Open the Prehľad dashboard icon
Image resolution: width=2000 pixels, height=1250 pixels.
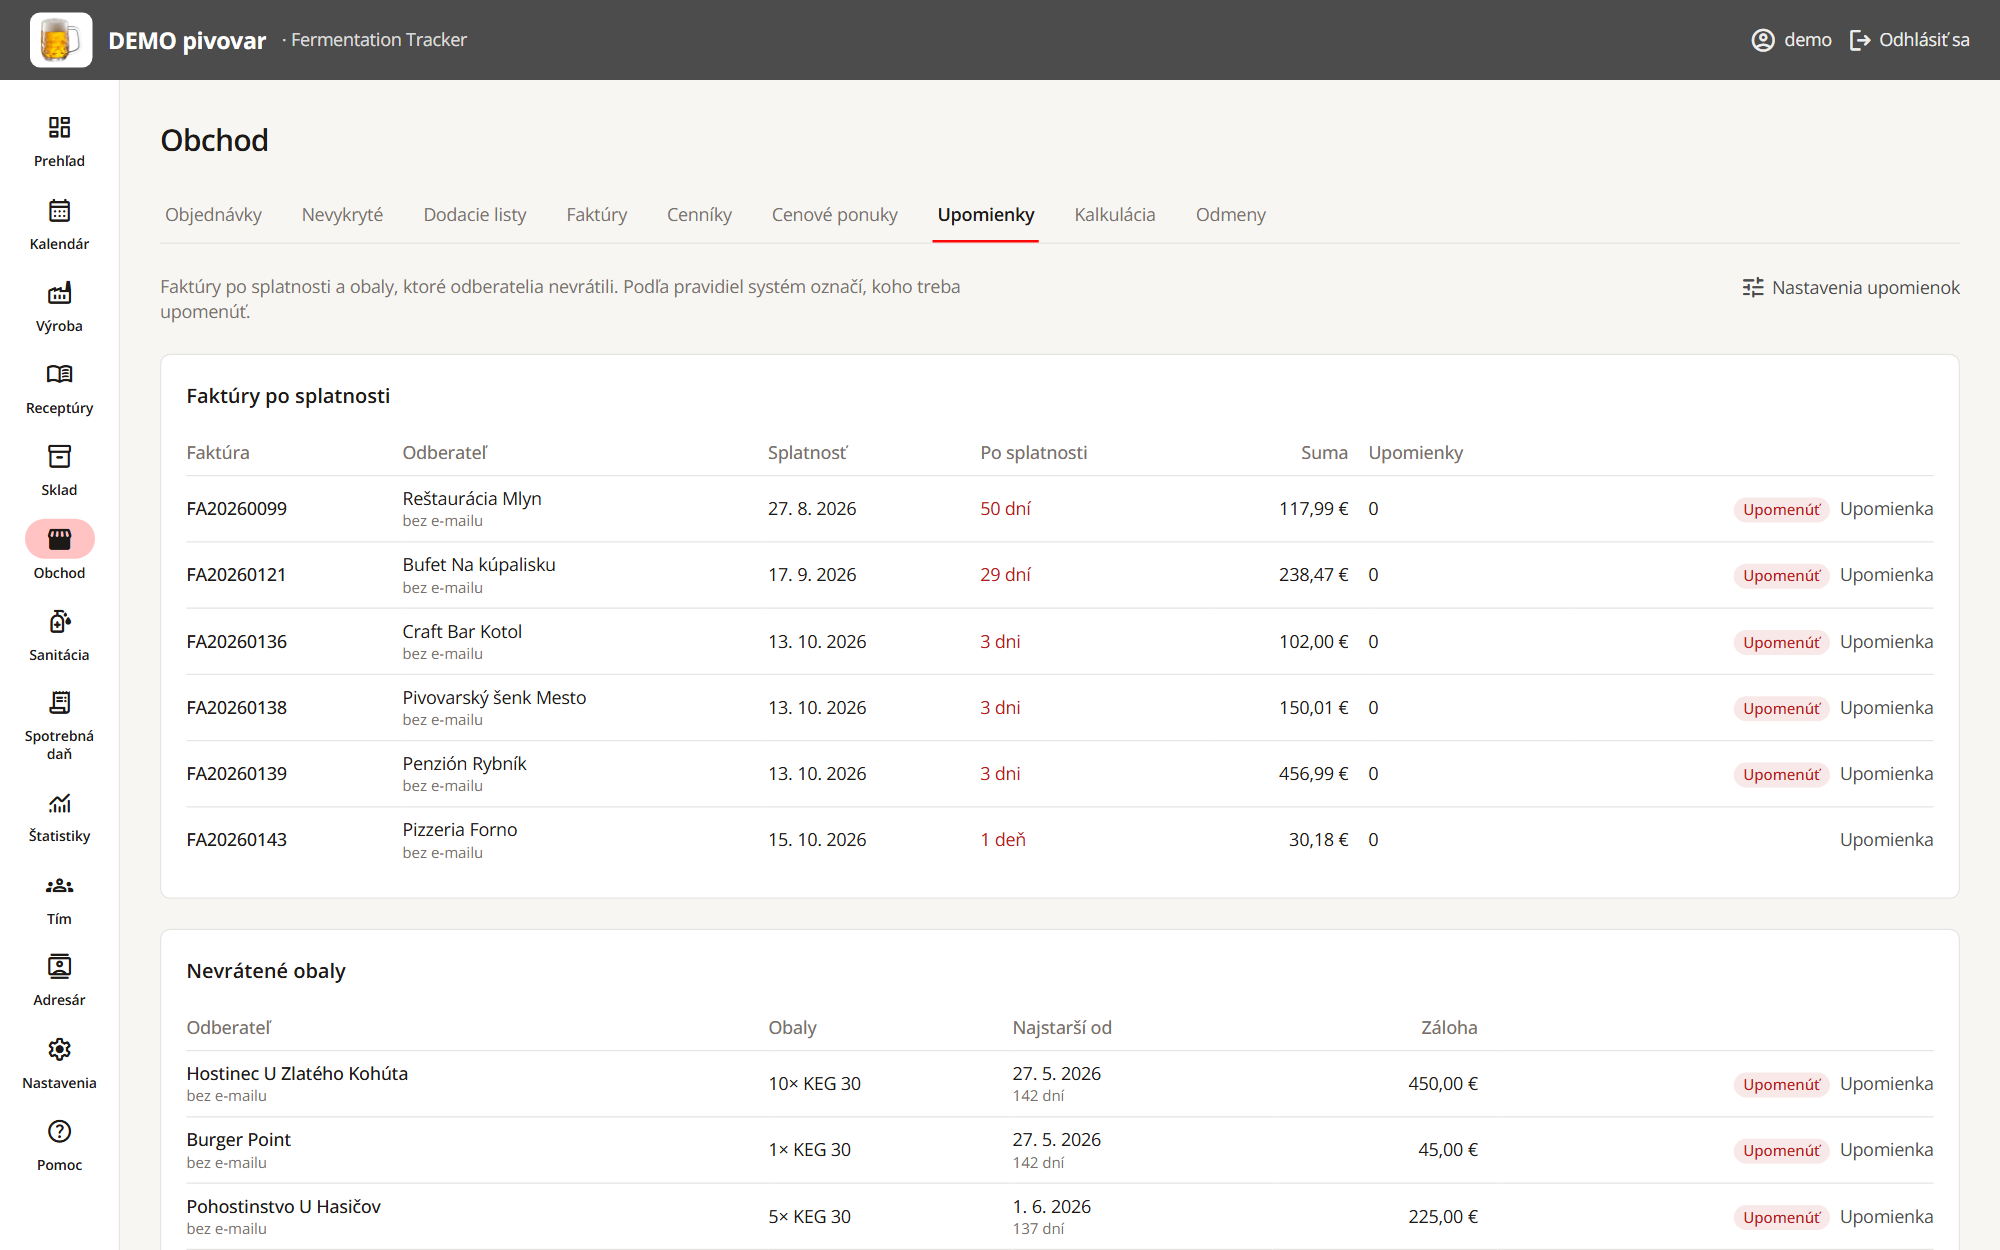pyautogui.click(x=59, y=127)
